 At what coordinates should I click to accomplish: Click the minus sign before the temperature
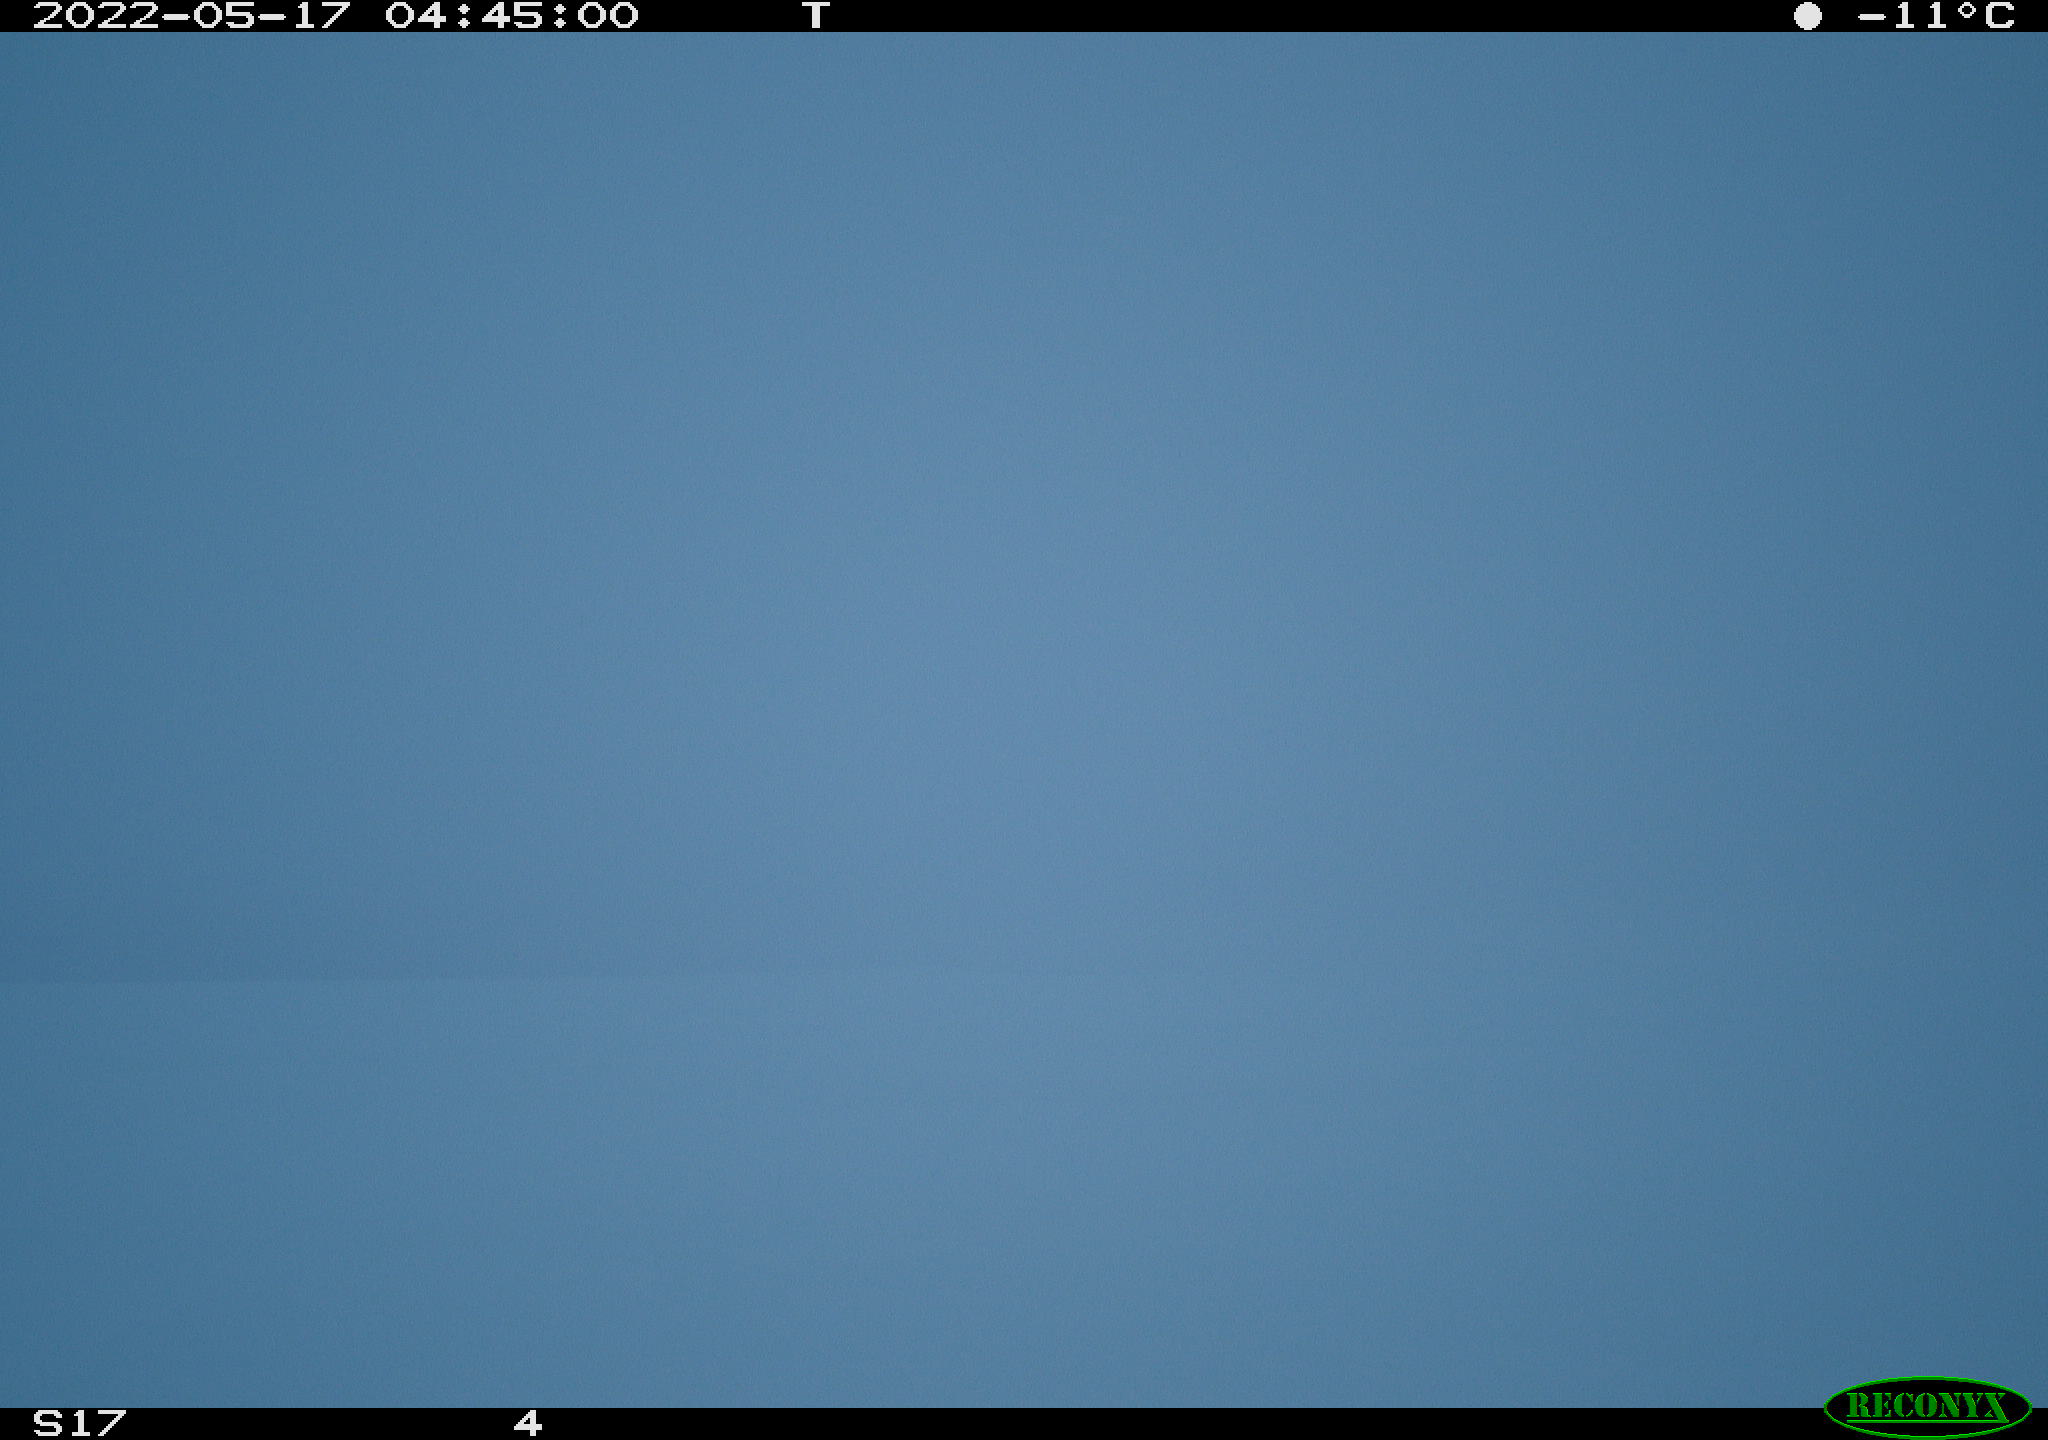coord(1872,17)
